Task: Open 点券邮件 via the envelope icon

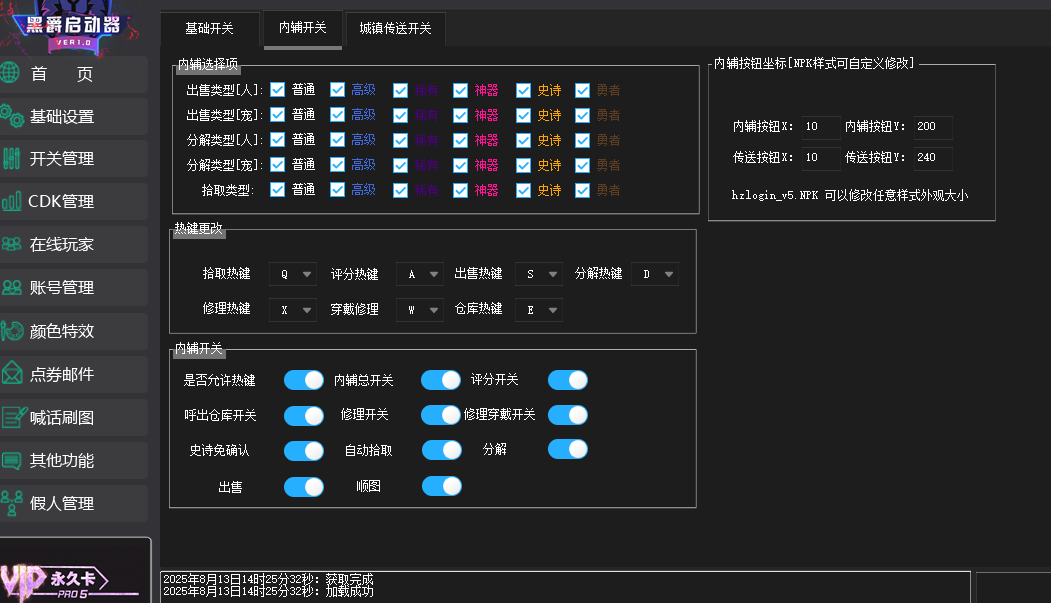Action: coord(12,374)
